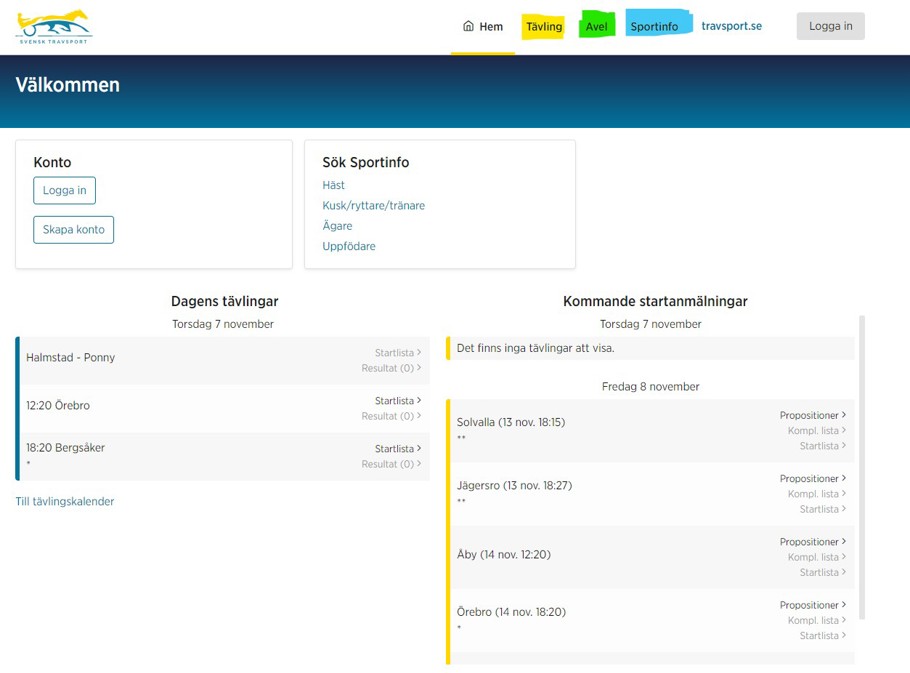The image size is (910, 673).
Task: Open the Uppfödare search link
Action: pyautogui.click(x=349, y=246)
